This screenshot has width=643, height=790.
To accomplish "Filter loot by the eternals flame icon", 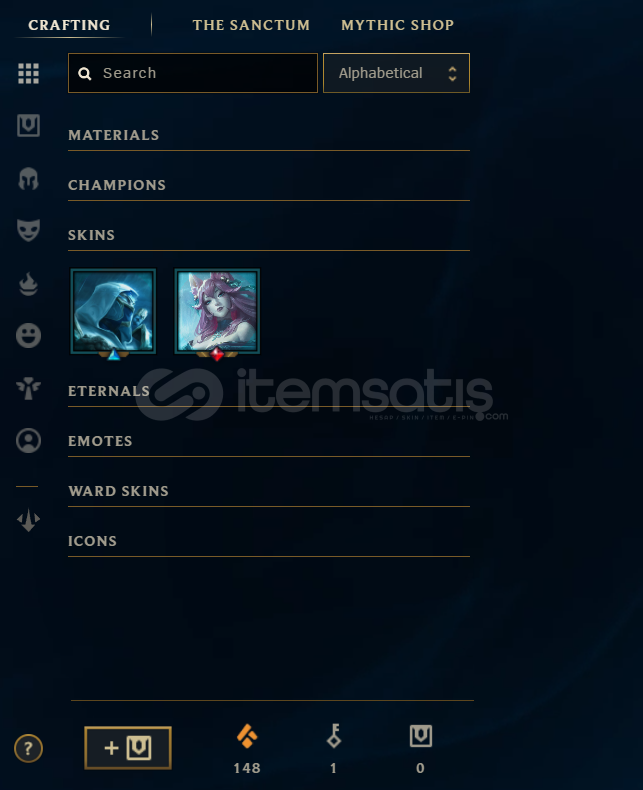I will pos(28,284).
